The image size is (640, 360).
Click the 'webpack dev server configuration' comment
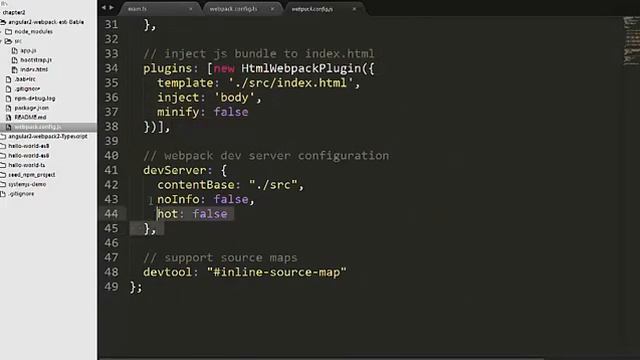[x=266, y=156]
